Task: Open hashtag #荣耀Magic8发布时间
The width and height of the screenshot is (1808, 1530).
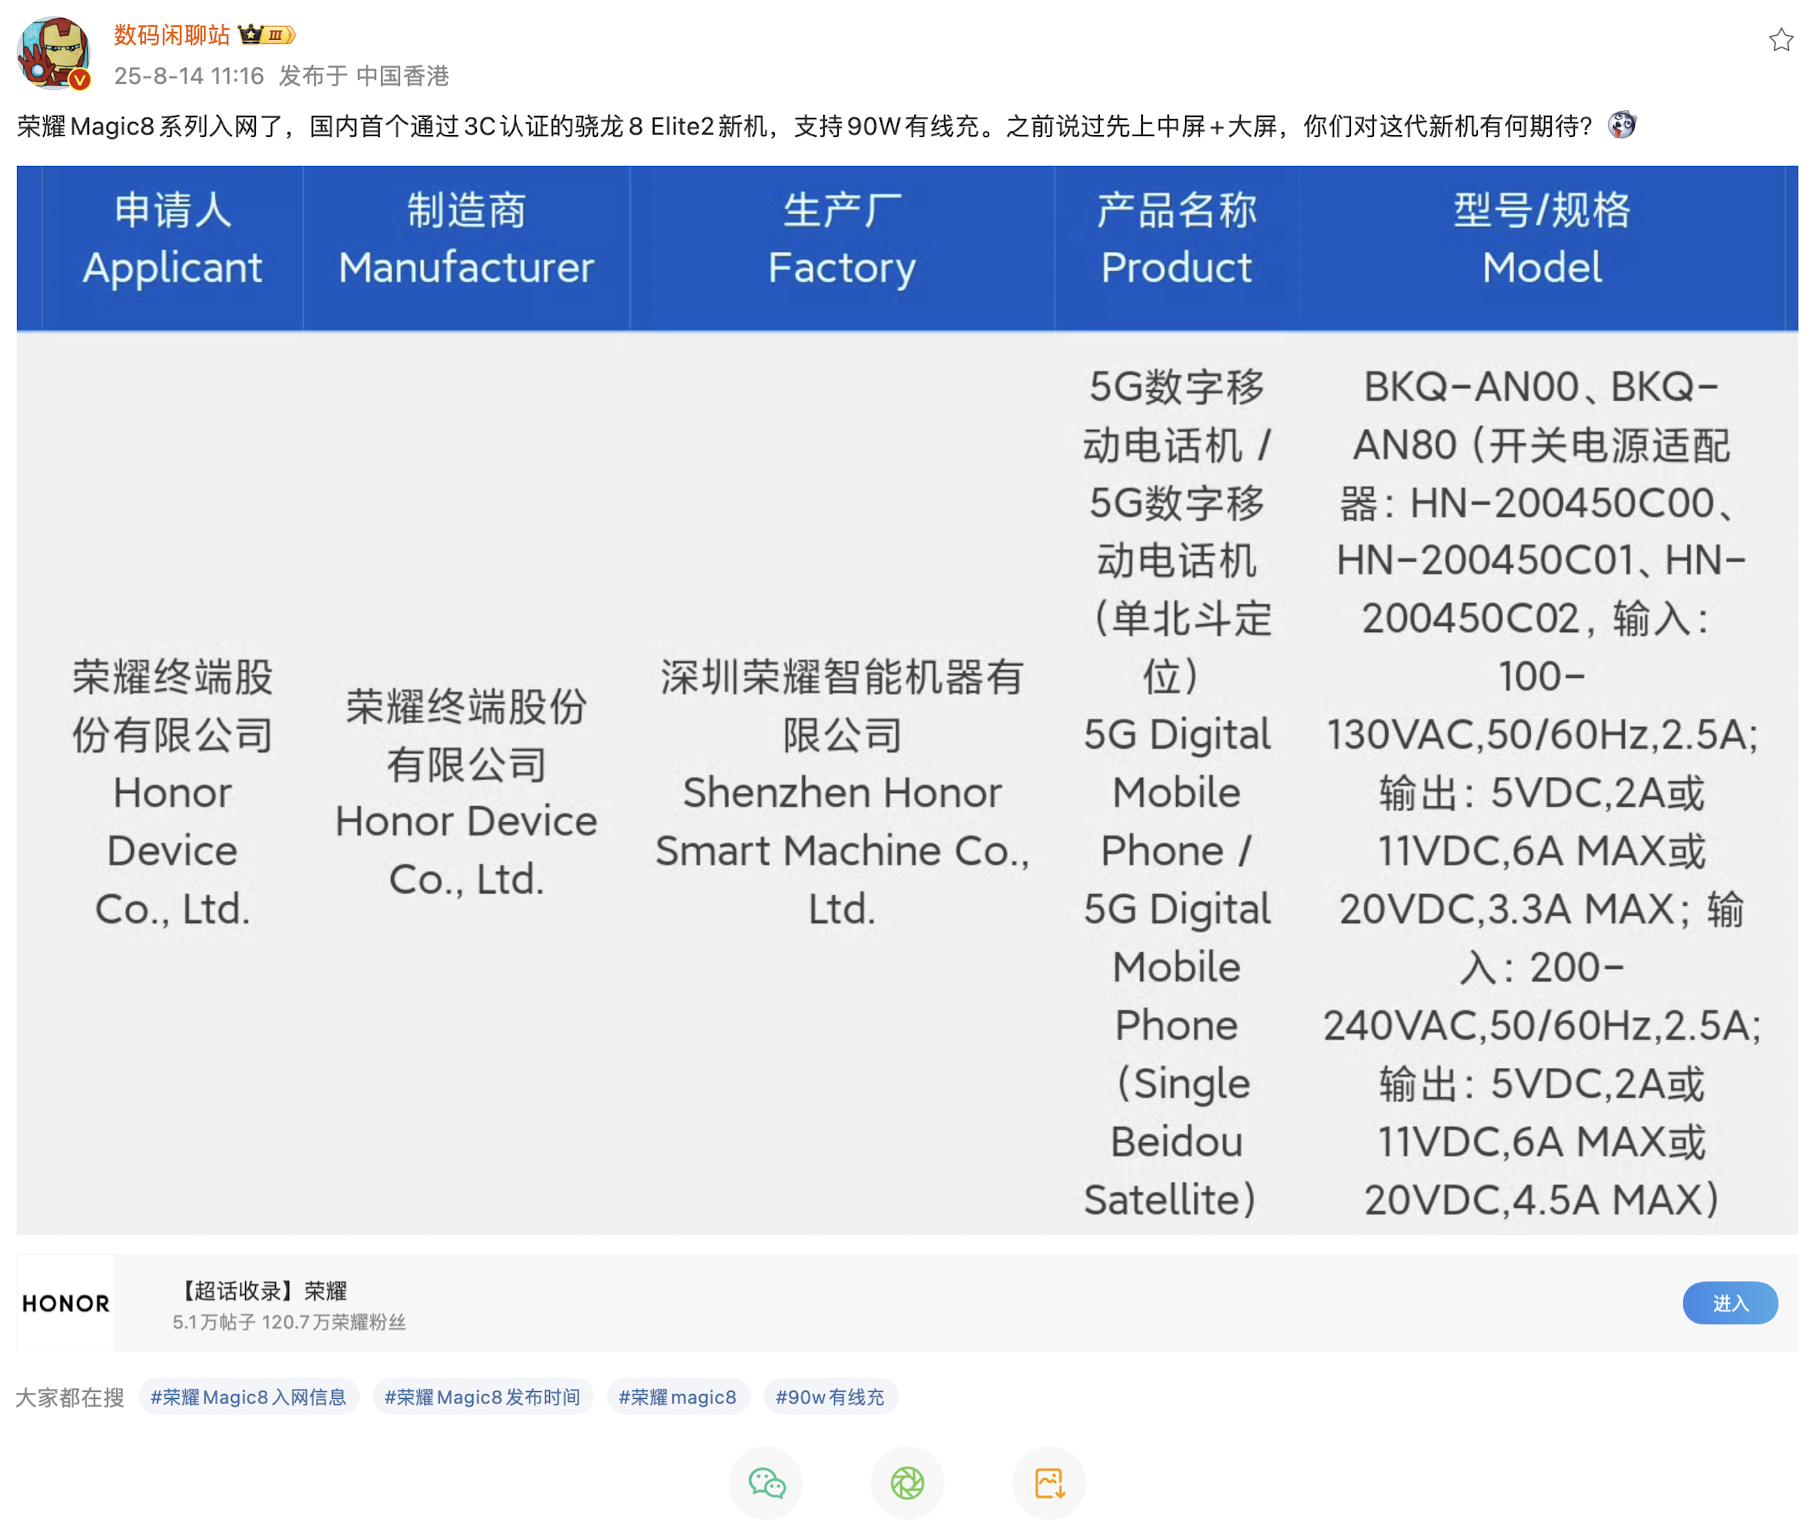Action: [482, 1397]
